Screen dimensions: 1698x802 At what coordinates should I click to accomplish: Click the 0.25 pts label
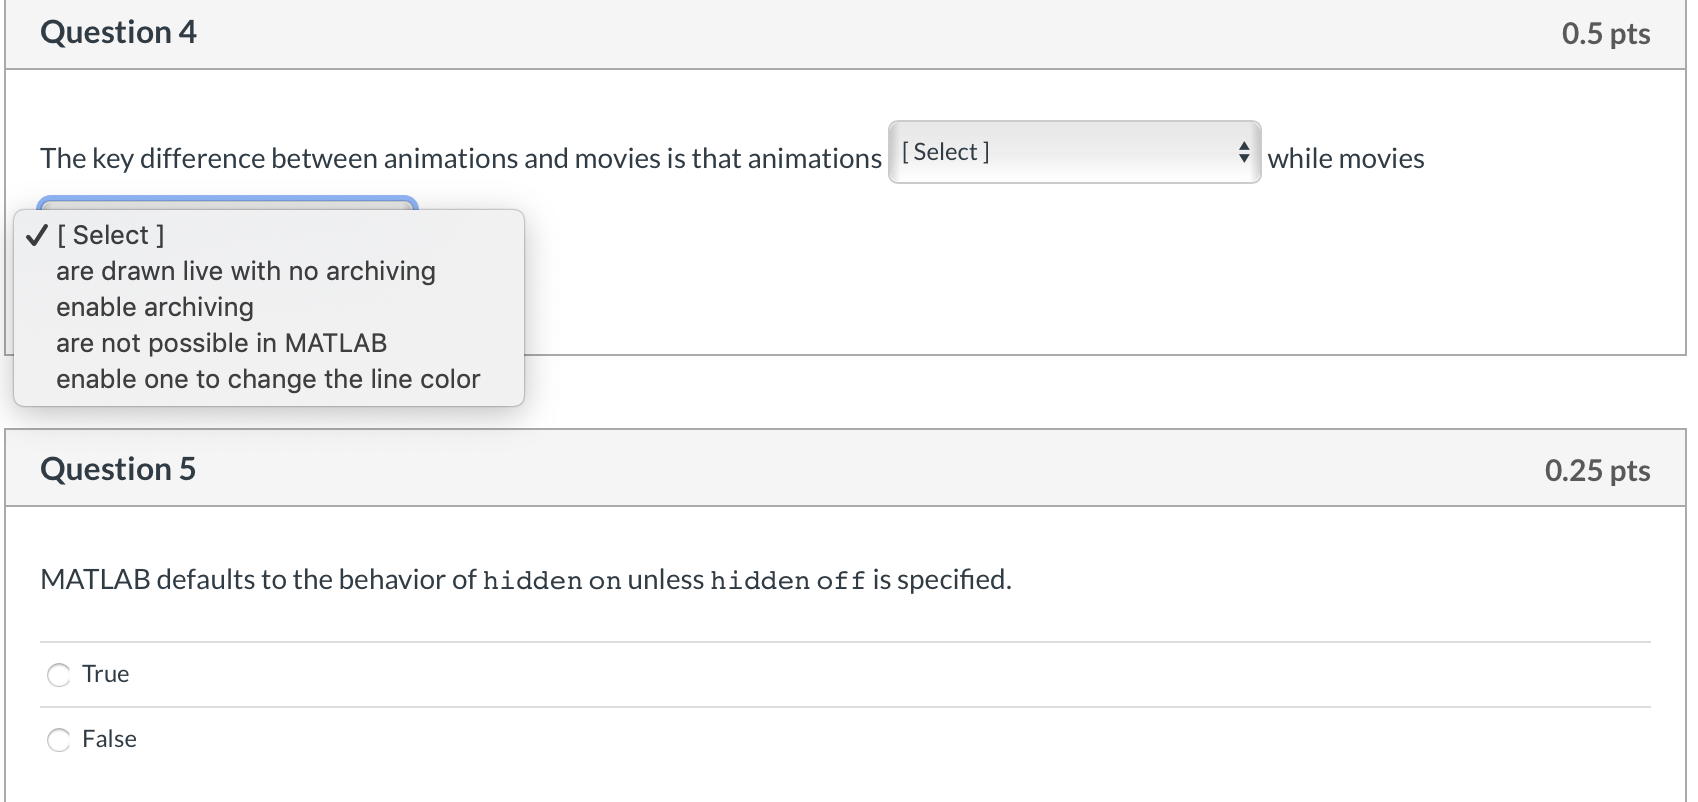(x=1597, y=471)
